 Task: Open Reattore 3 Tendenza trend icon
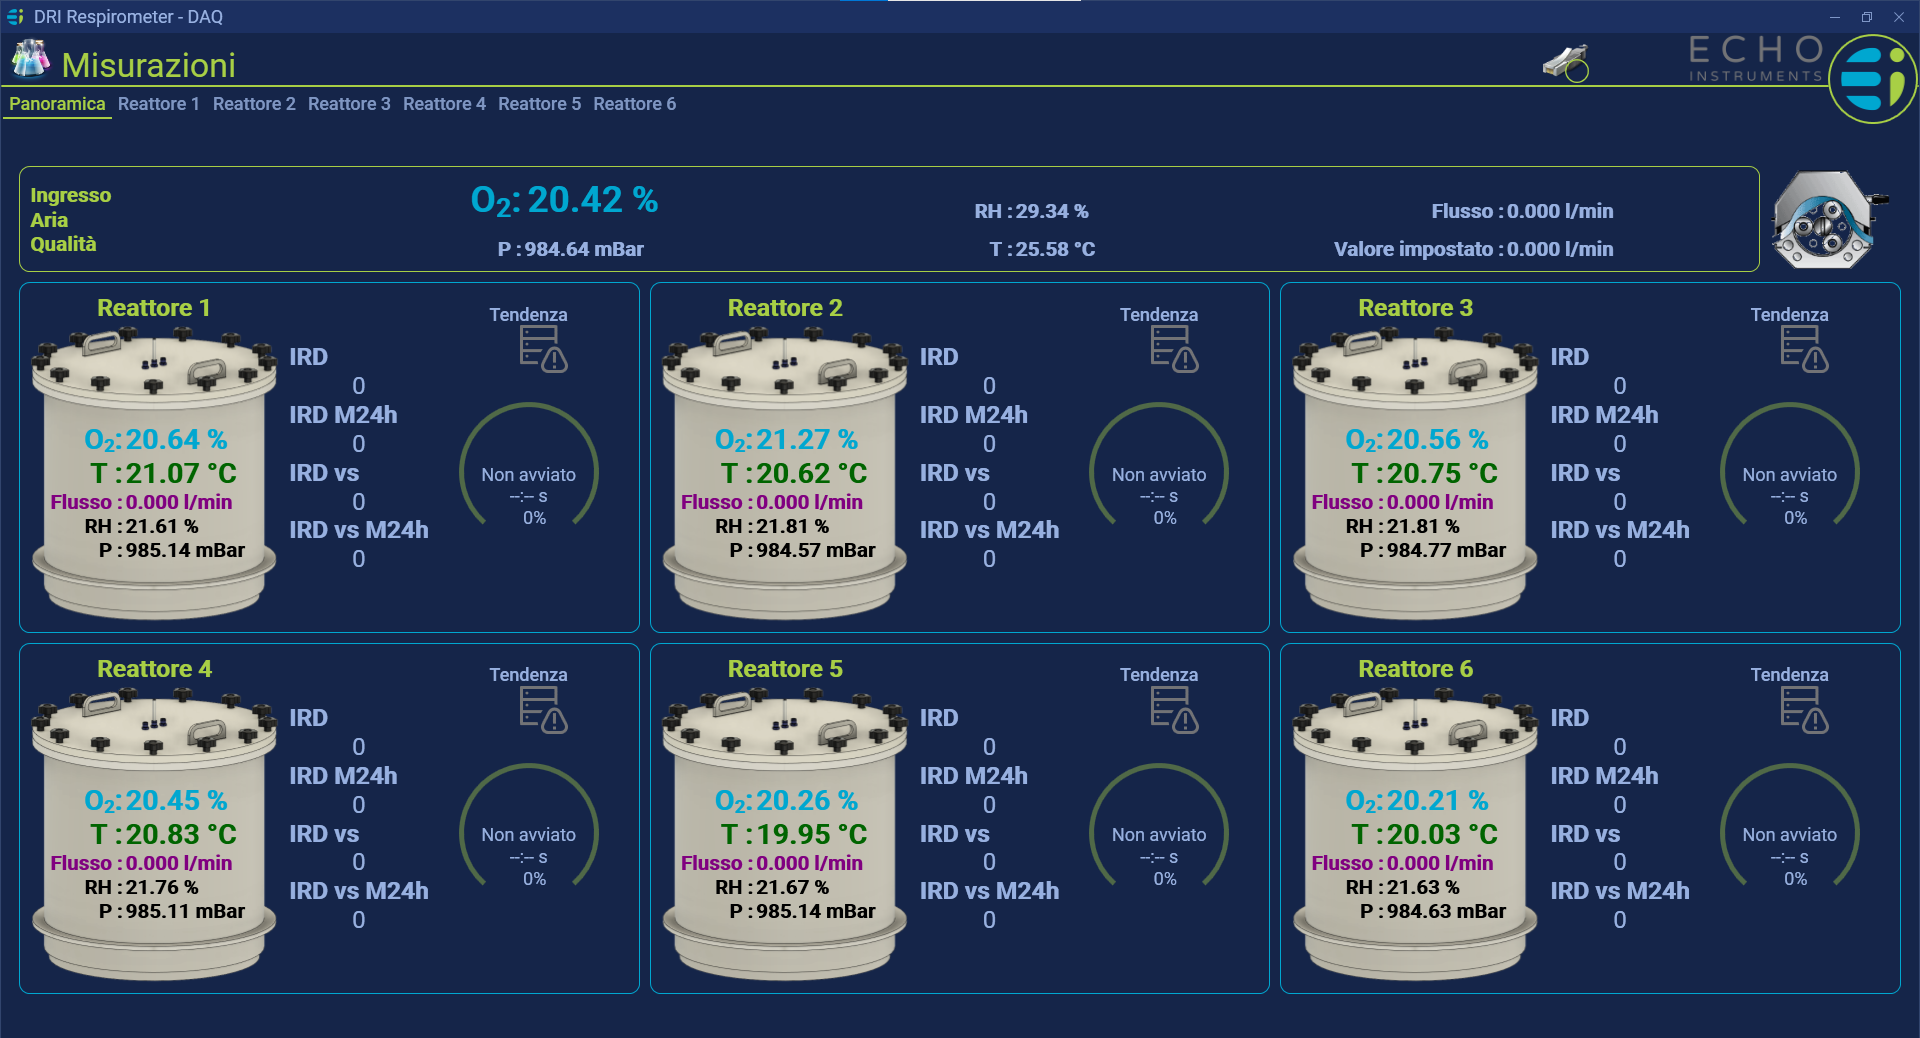coord(1803,349)
